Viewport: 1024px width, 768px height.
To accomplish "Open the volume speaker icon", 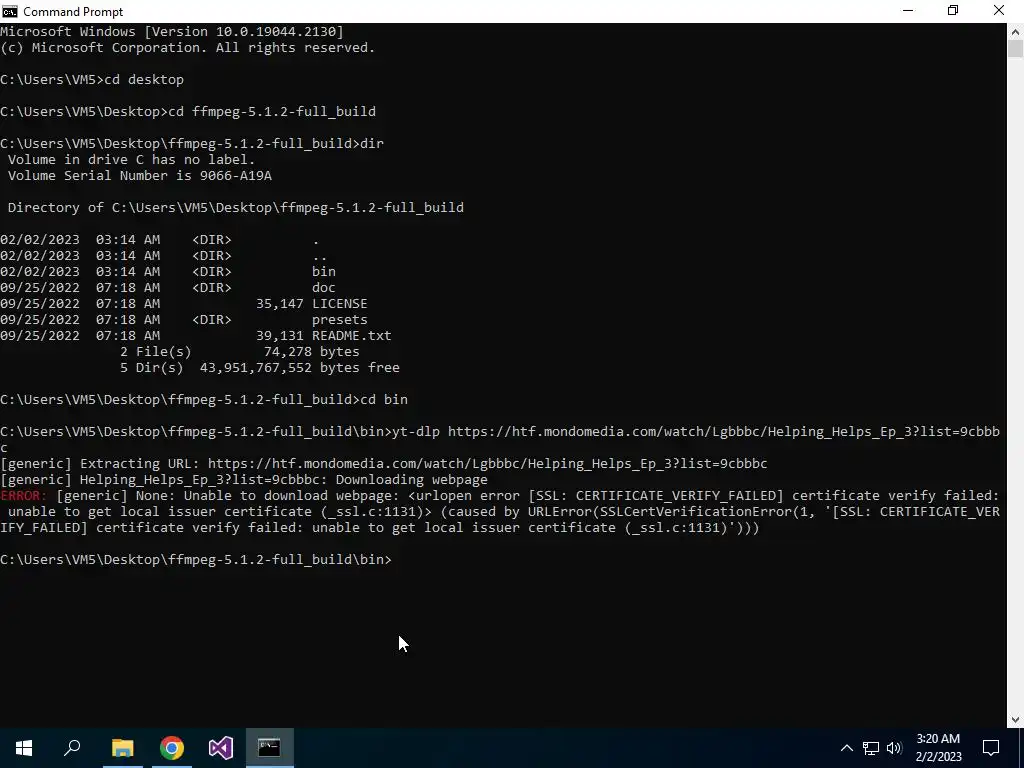I will [x=894, y=748].
